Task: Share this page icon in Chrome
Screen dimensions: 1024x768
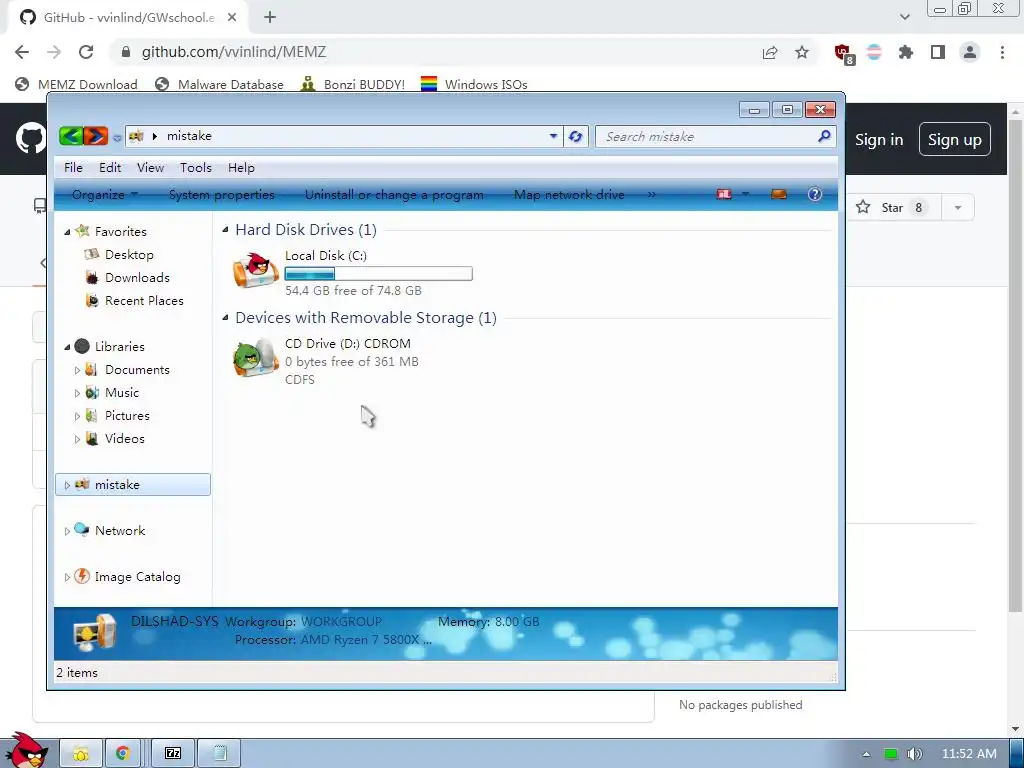Action: tap(770, 52)
